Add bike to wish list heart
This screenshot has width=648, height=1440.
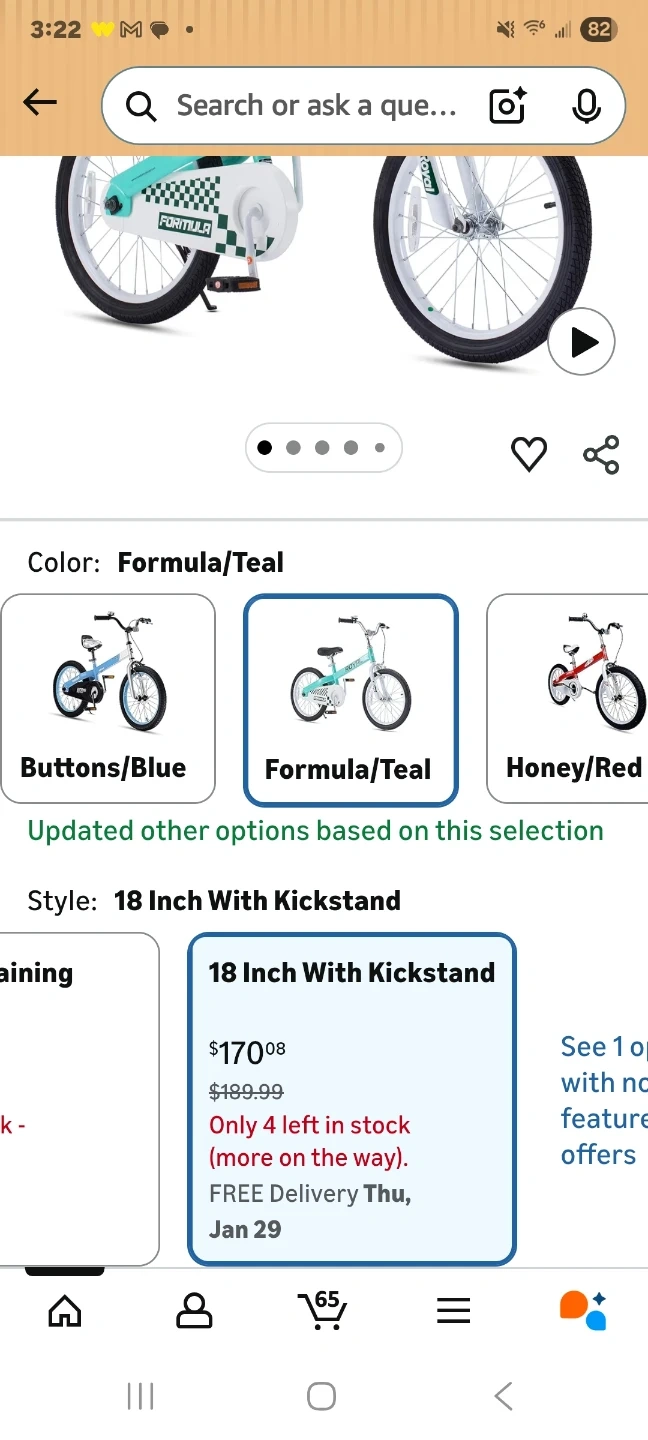[x=529, y=455]
